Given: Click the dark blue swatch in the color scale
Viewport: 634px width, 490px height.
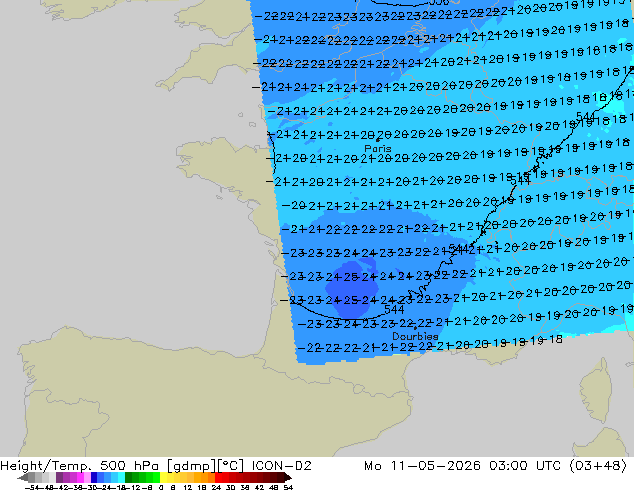Looking at the screenshot, I should (94, 477).
